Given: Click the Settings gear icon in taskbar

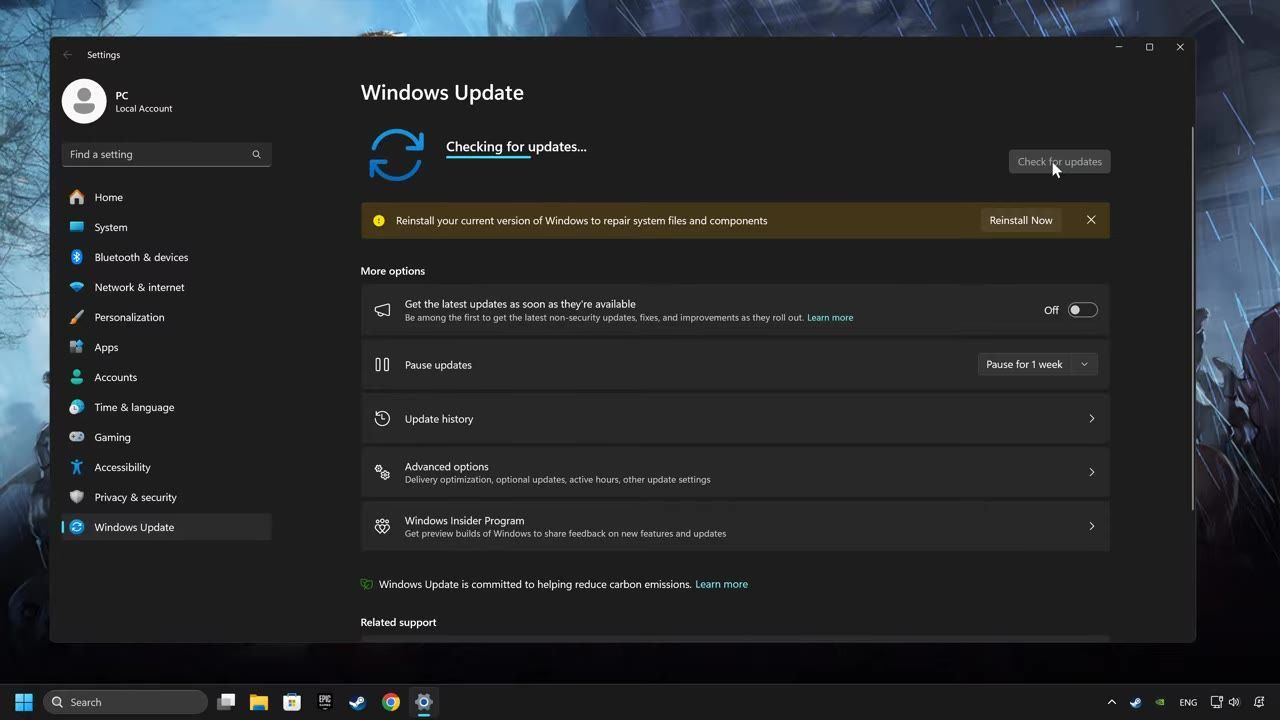Looking at the screenshot, I should point(424,702).
